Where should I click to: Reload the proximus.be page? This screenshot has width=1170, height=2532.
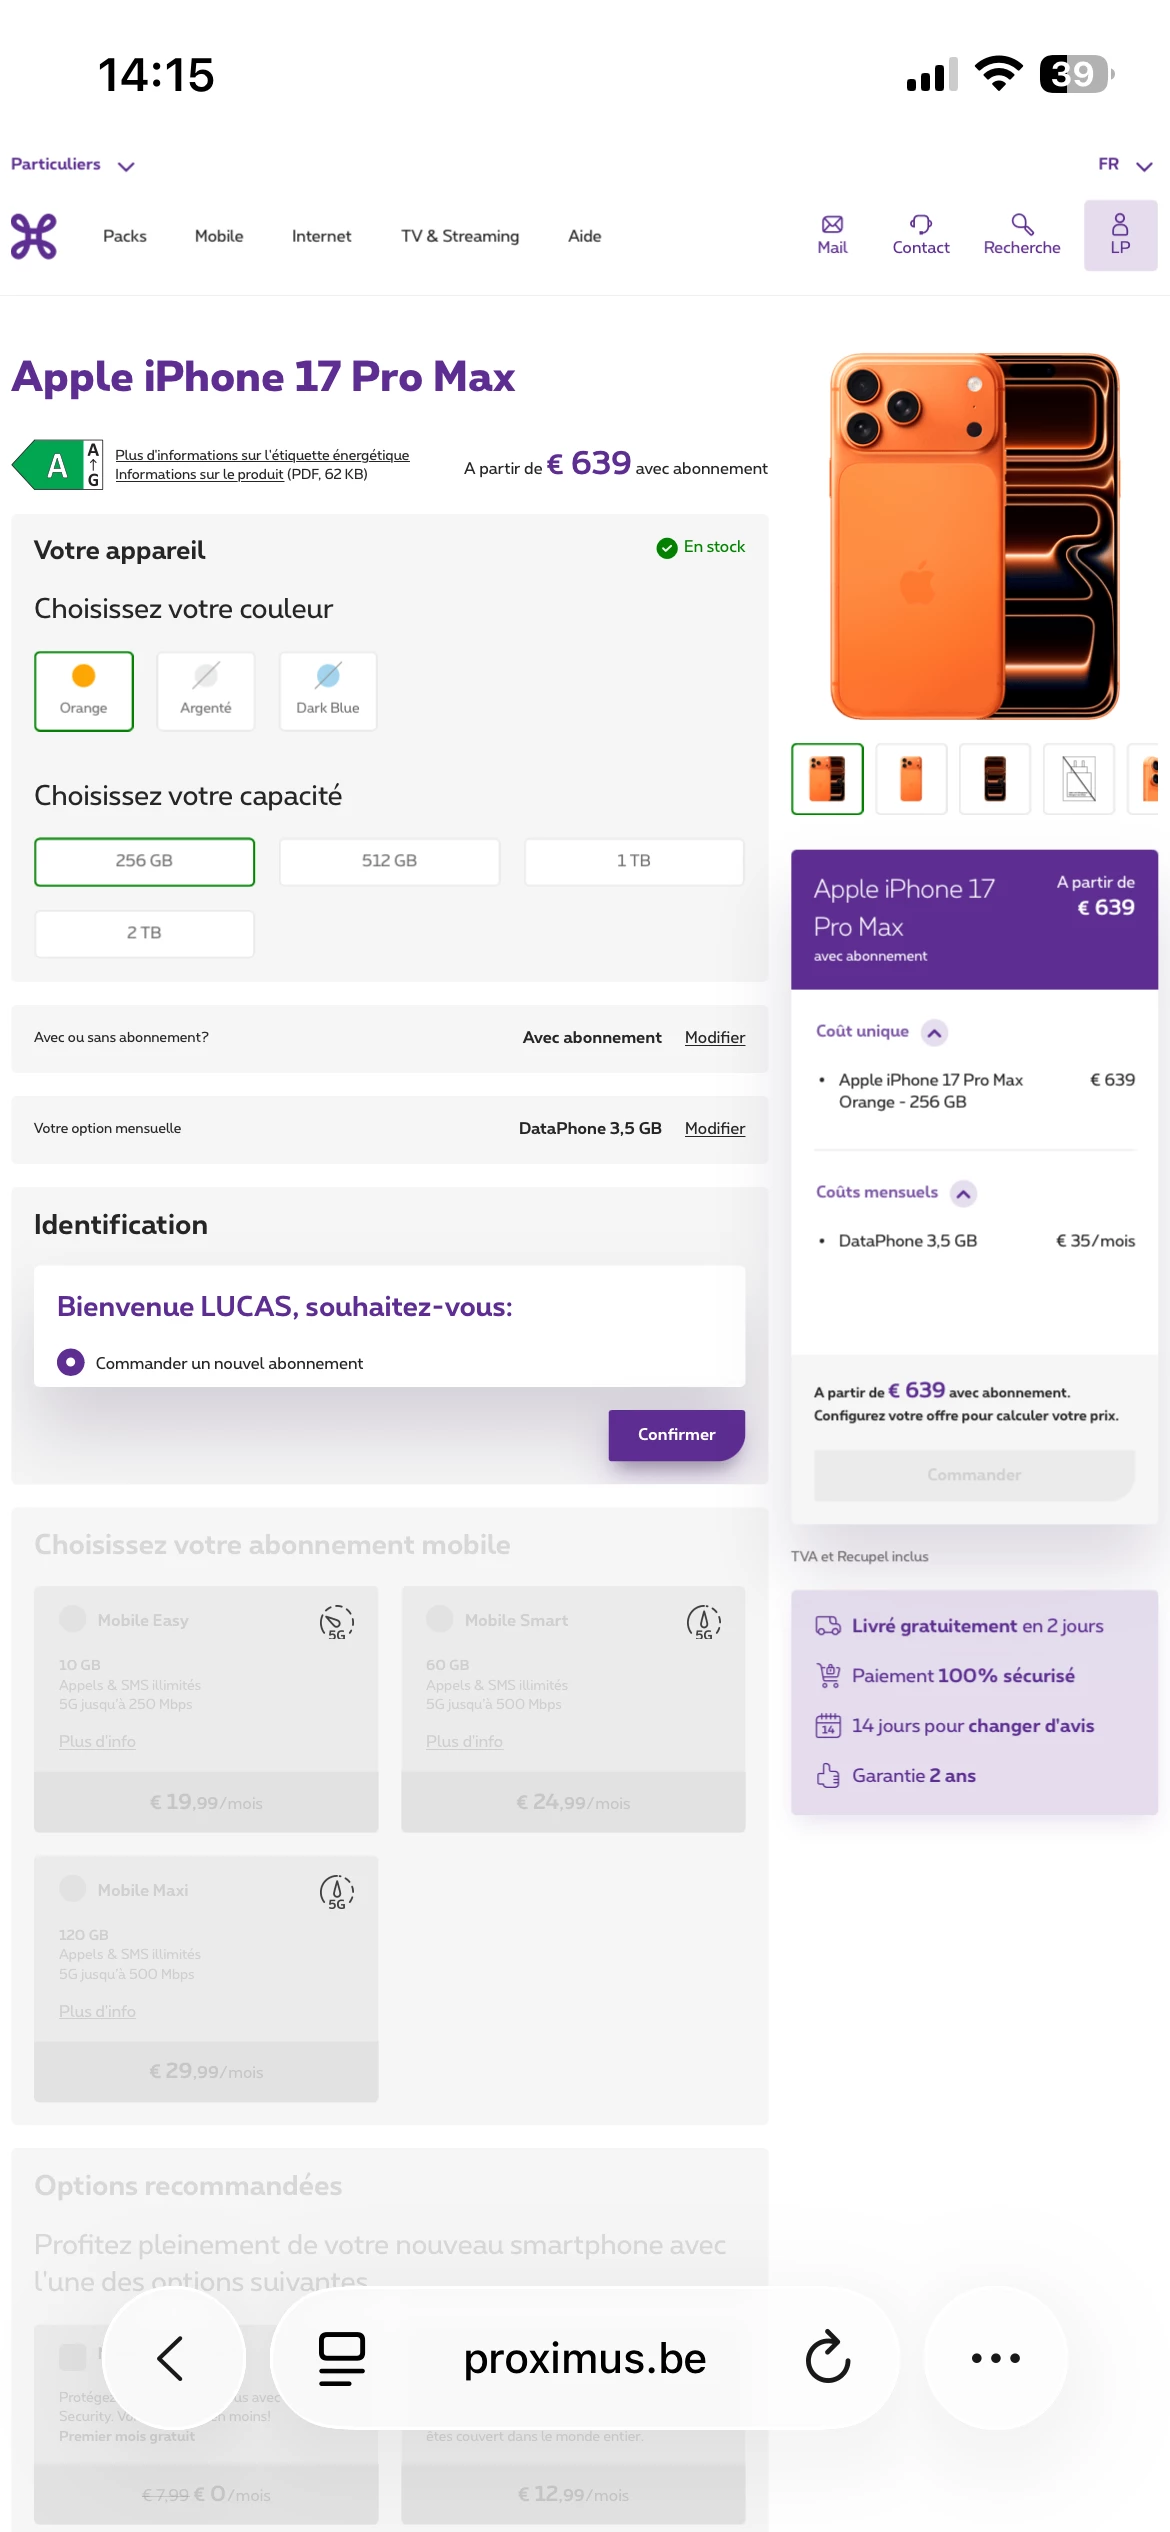828,2358
